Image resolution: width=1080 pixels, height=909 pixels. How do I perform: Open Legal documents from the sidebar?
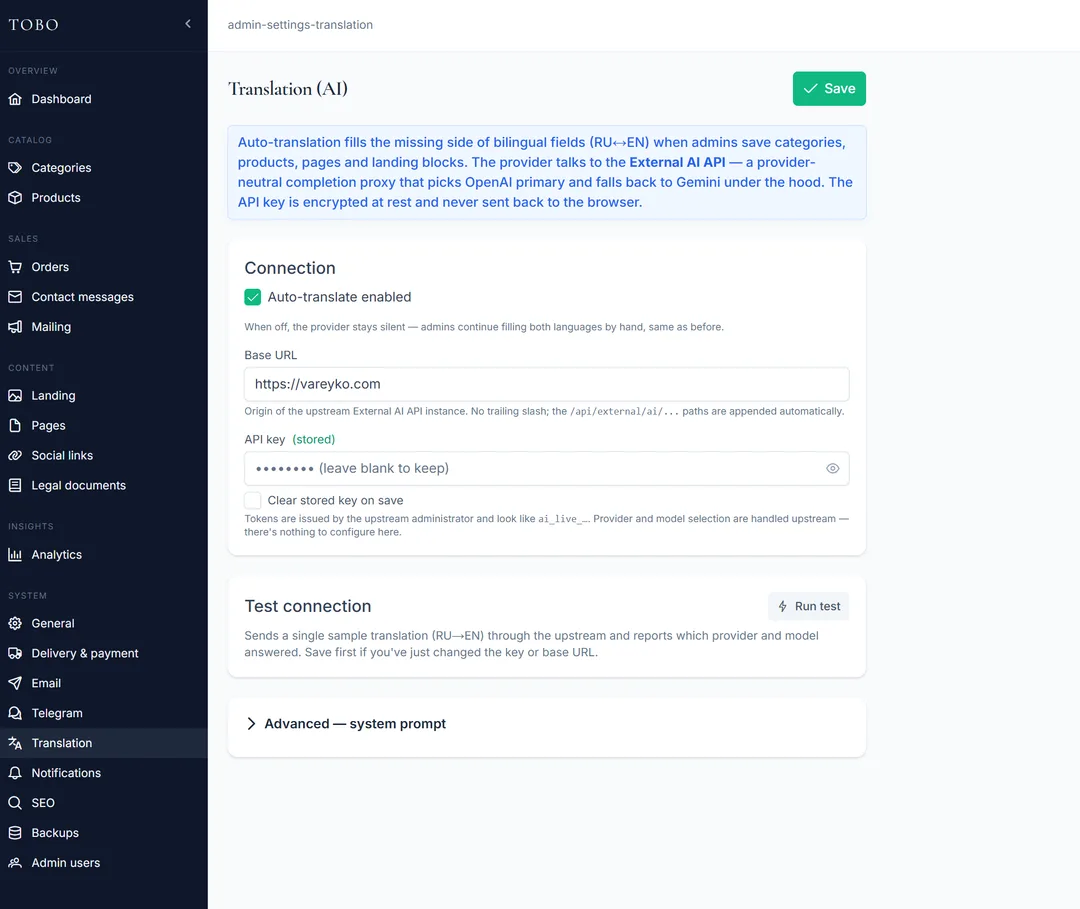[103, 485]
